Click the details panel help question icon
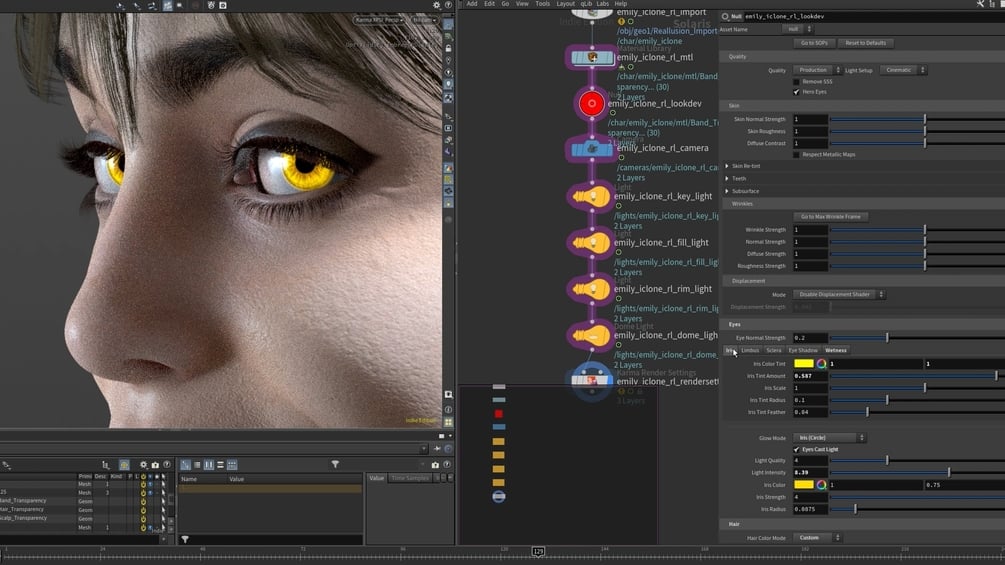The image size is (1005, 565). click(x=447, y=464)
